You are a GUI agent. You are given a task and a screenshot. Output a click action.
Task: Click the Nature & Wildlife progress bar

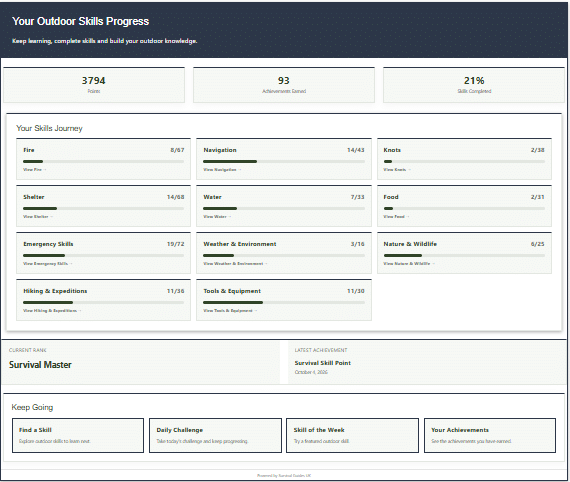[x=464, y=256]
